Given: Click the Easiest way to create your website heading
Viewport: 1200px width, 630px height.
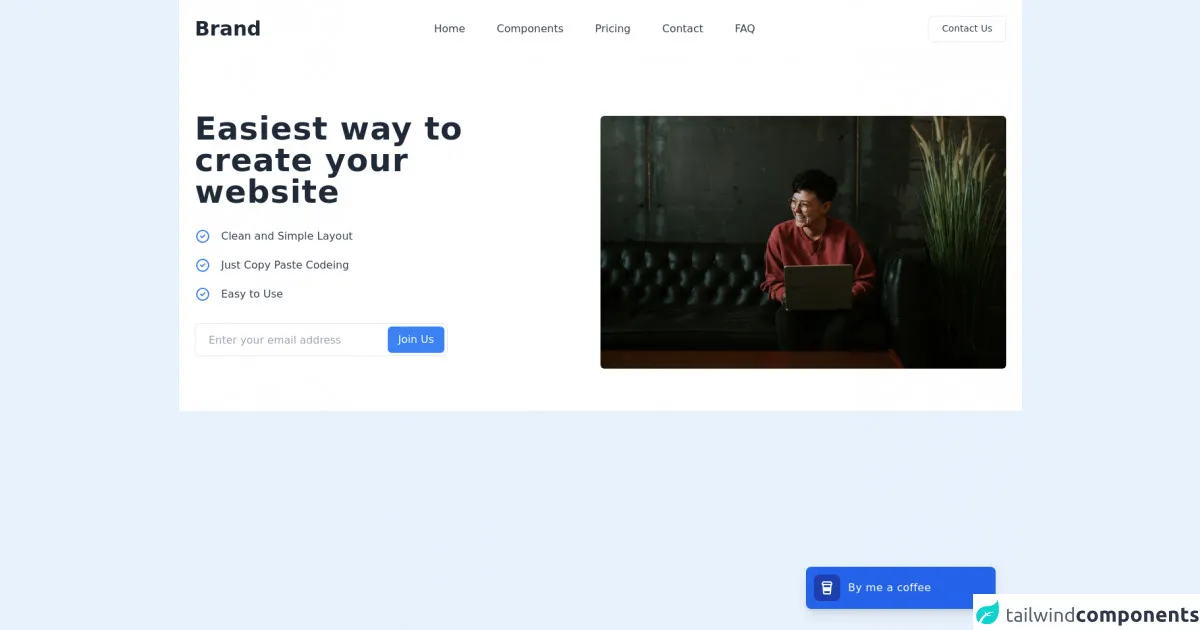Looking at the screenshot, I should tap(328, 160).
